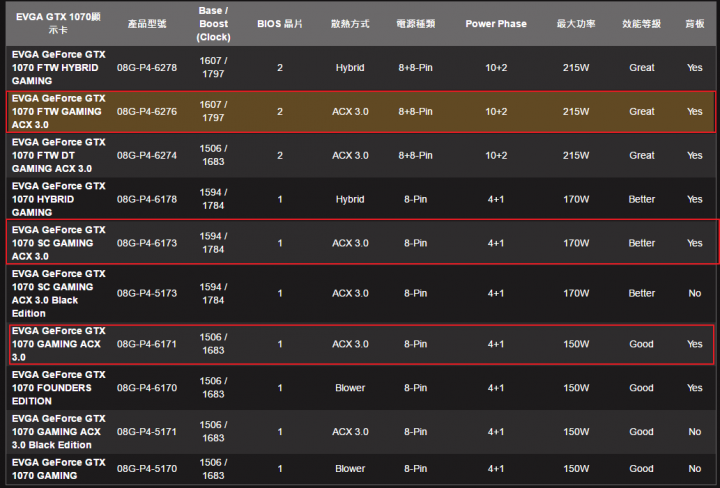This screenshot has height=488, width=720.
Task: Select product name '1070 FOUNDERS EDITION'
Action: [59, 388]
